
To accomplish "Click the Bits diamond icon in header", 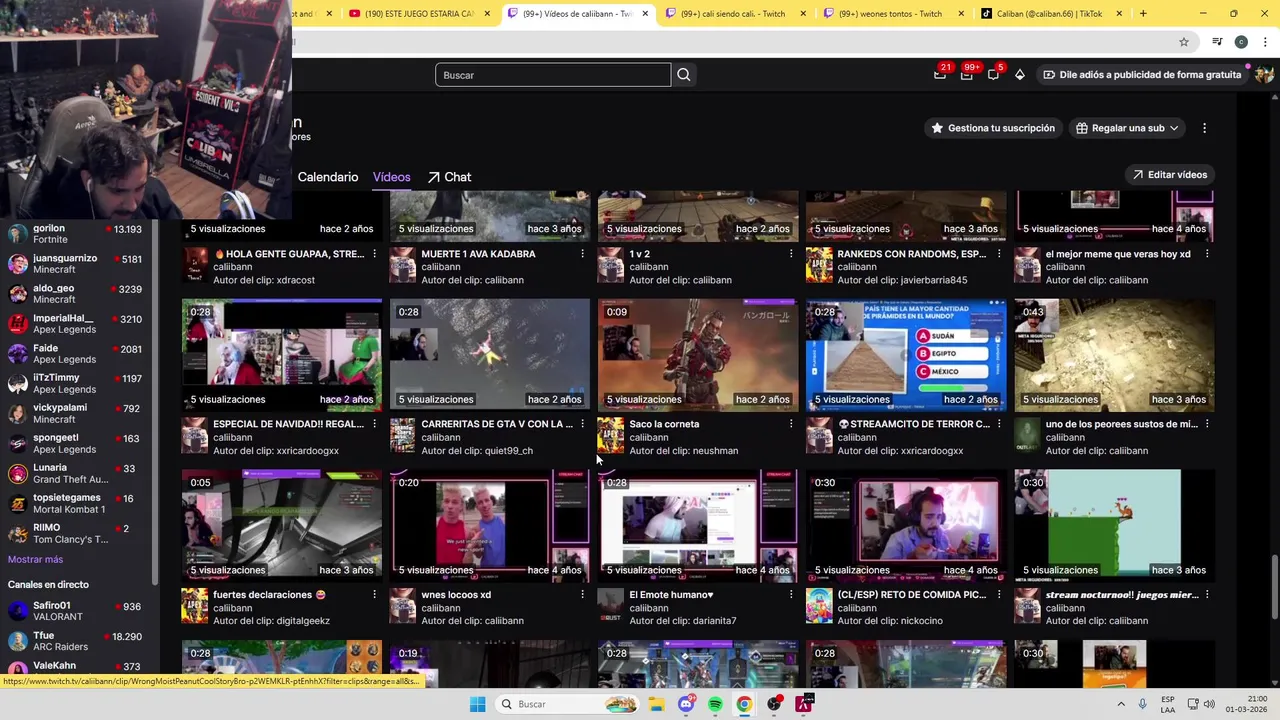I will 1020,74.
